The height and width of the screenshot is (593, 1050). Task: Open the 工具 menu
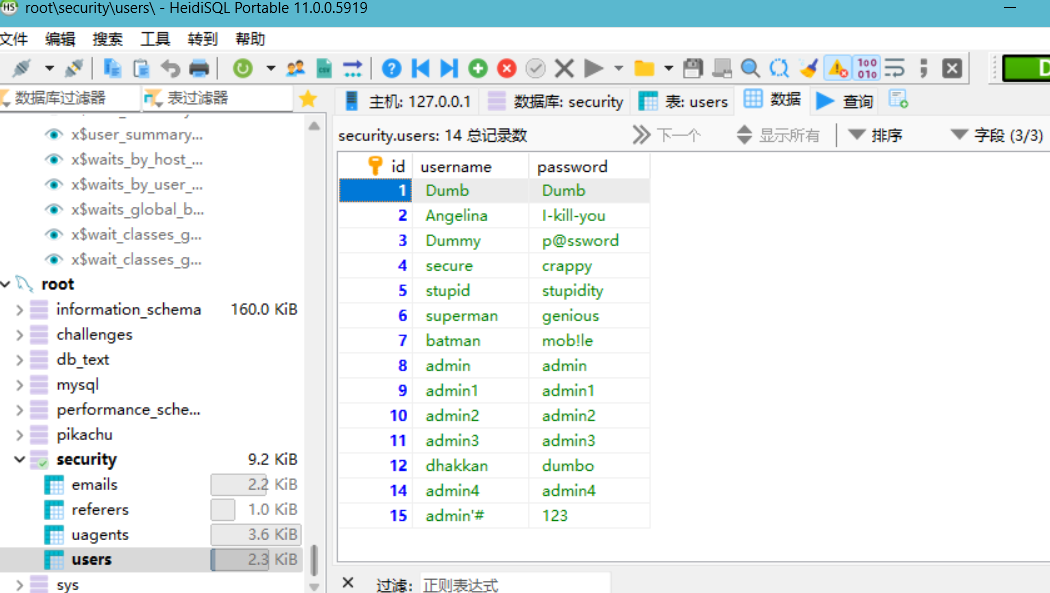click(155, 39)
